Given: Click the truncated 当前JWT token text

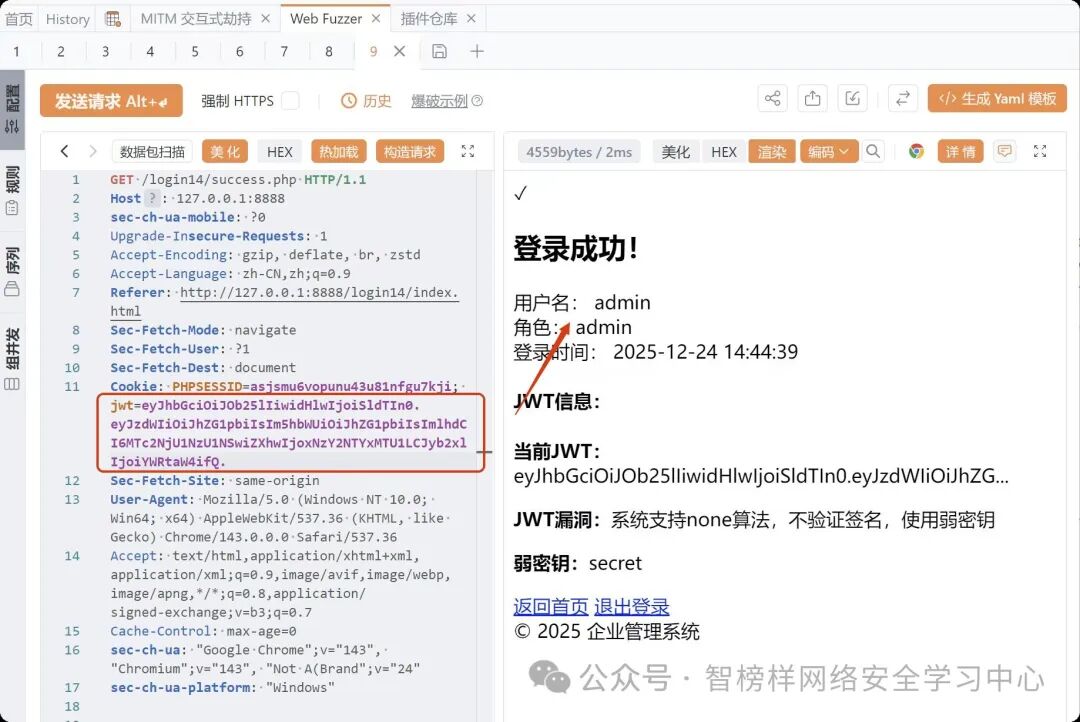Looking at the screenshot, I should click(x=760, y=476).
